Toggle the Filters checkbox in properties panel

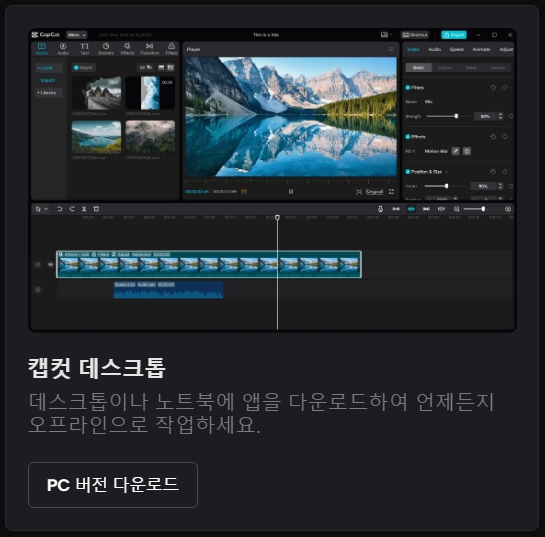pos(408,88)
